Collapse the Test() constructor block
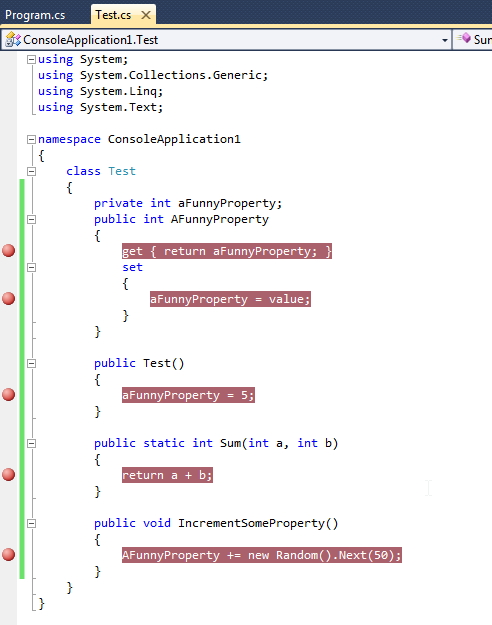 31,363
